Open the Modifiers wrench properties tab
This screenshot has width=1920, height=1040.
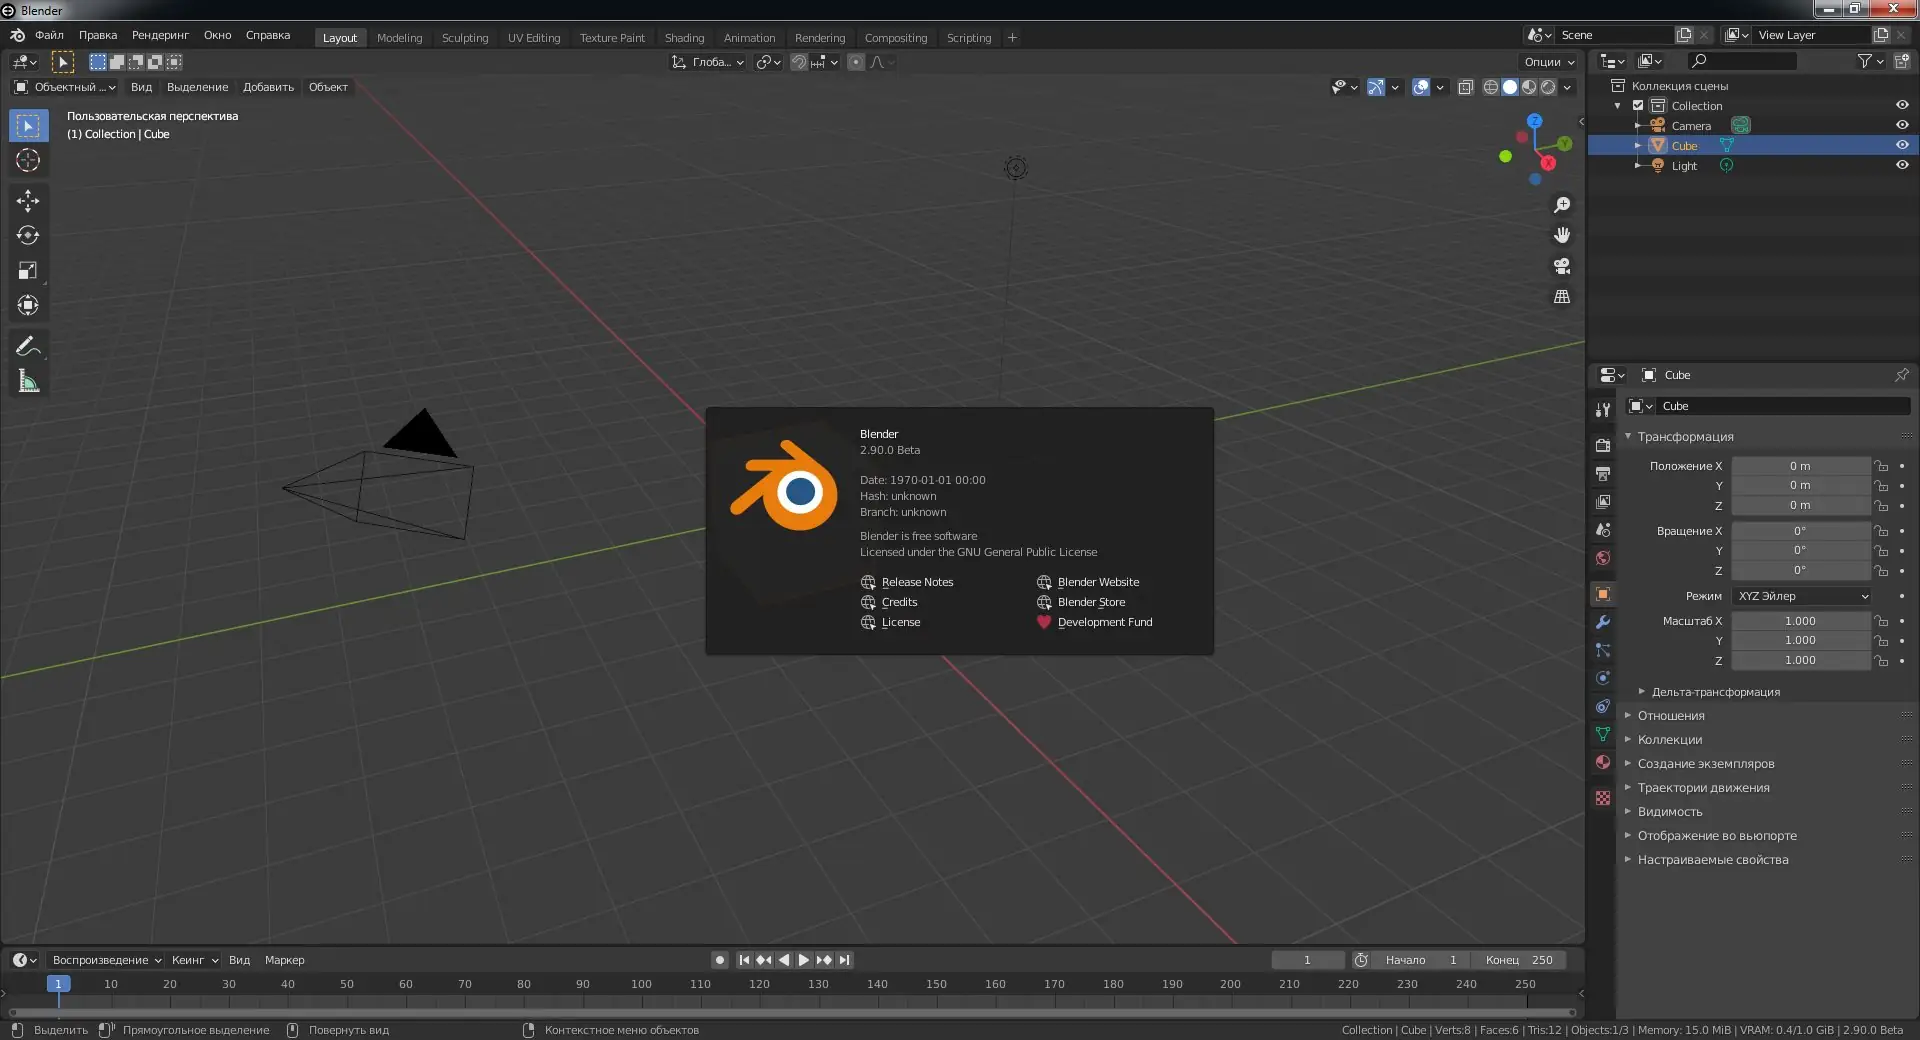(1603, 622)
